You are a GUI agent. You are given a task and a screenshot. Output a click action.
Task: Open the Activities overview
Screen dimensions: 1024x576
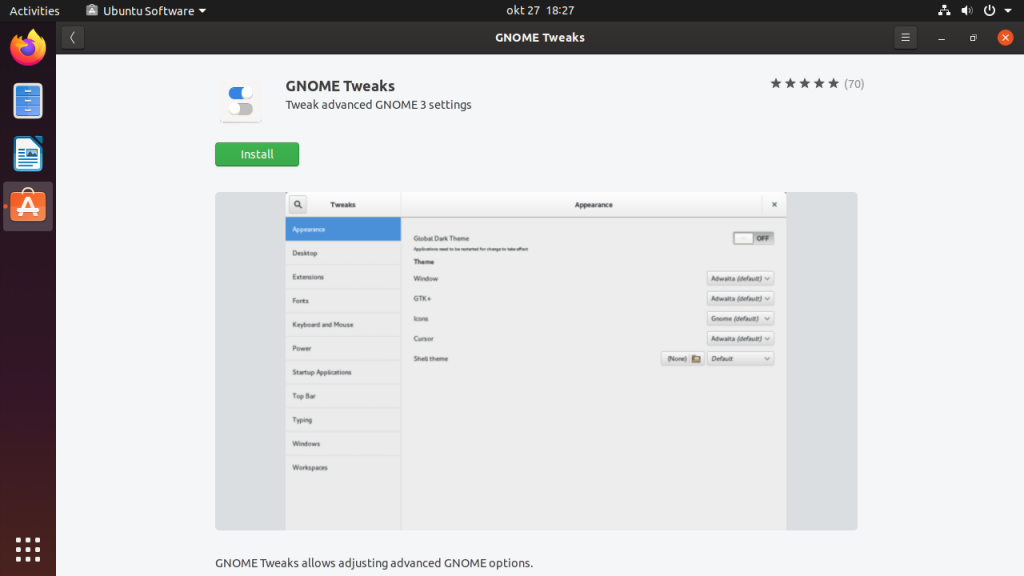pos(35,10)
